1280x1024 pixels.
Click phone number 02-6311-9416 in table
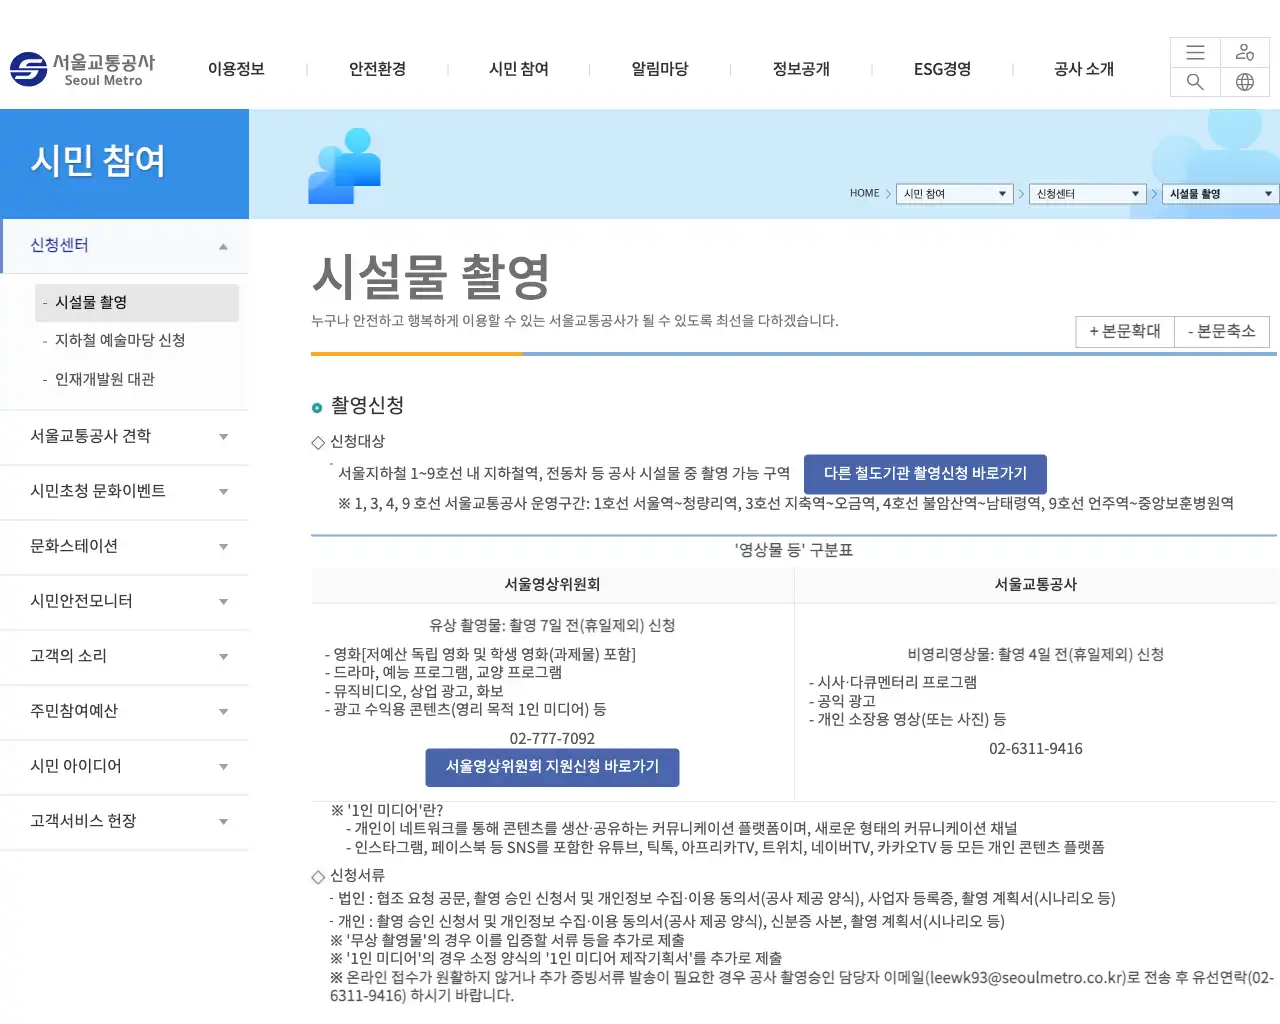tap(1036, 749)
